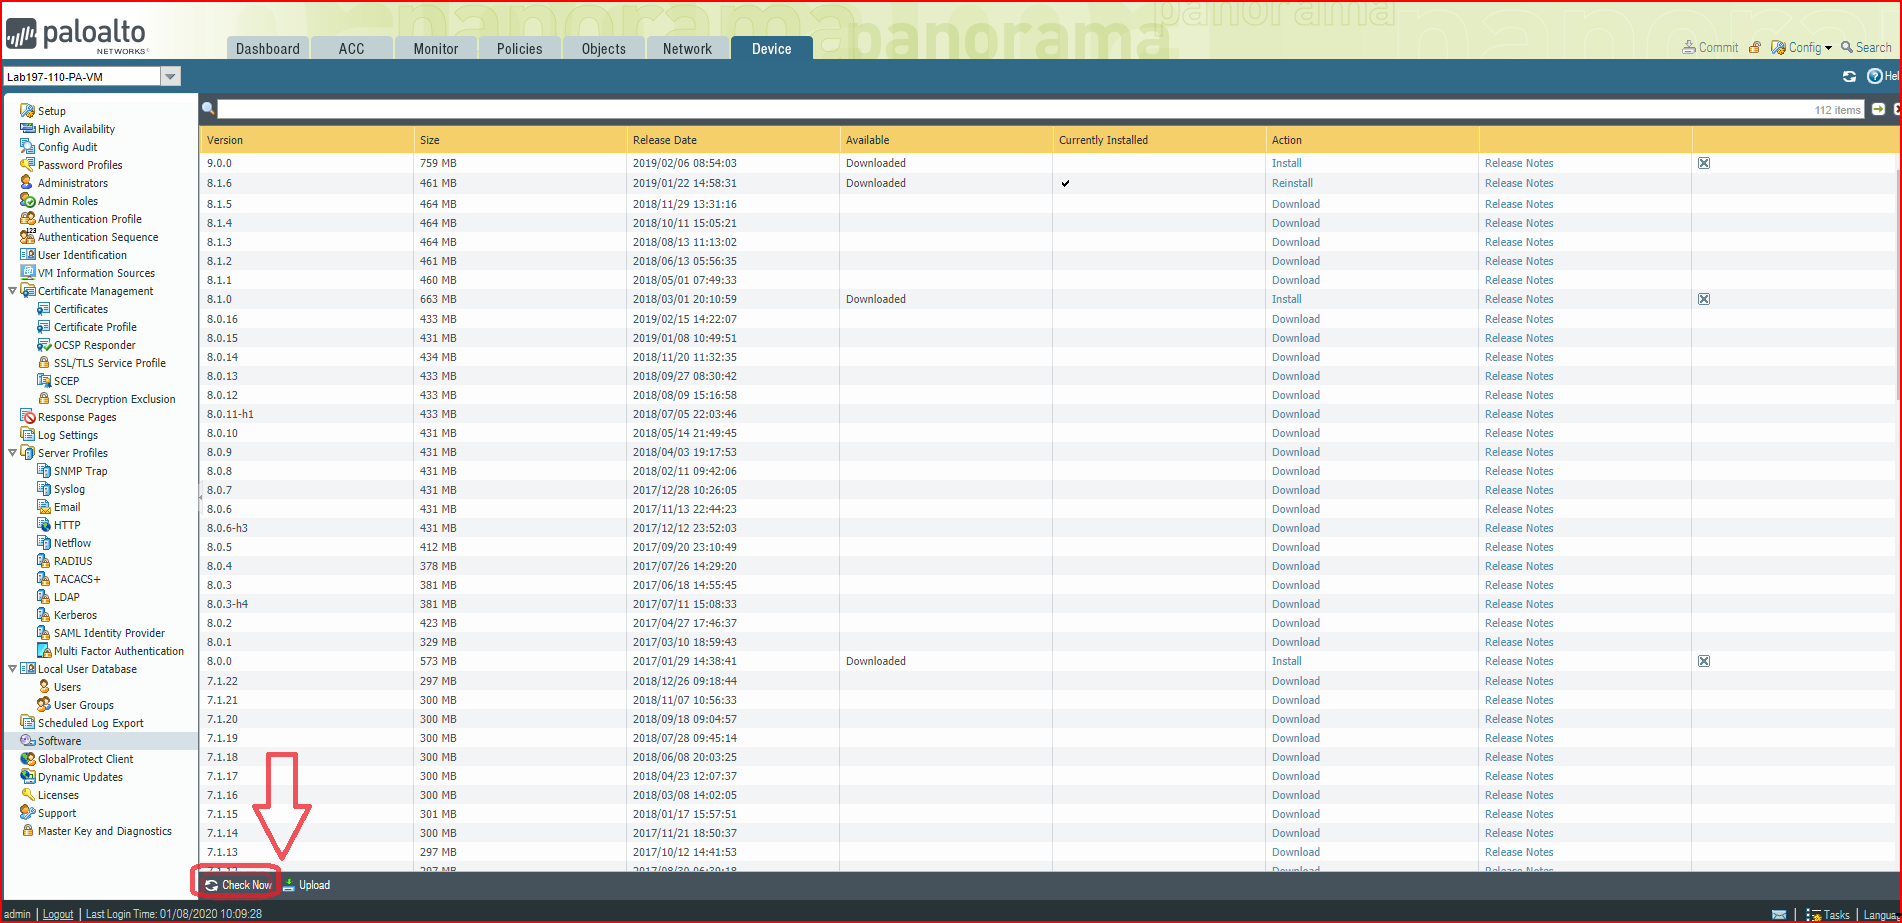The height and width of the screenshot is (923, 1902).
Task: Click the Config wrench icon
Action: pyautogui.click(x=1776, y=47)
